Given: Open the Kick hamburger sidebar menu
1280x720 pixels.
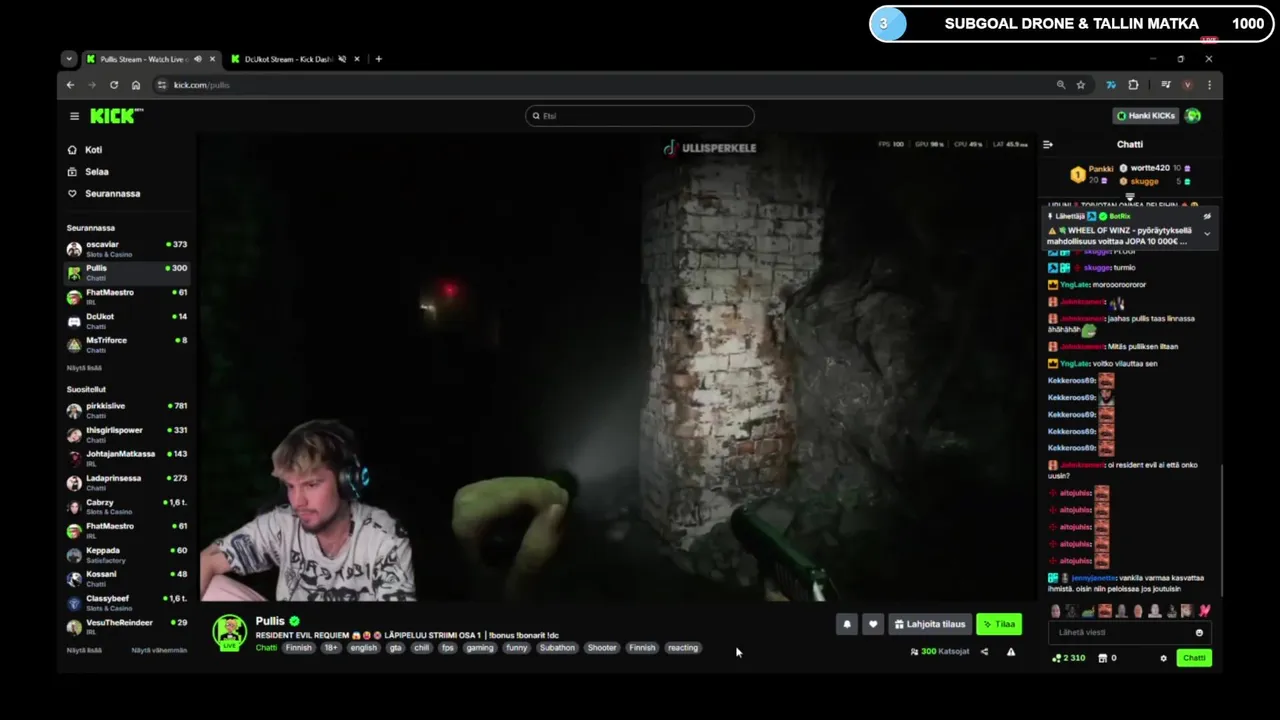Looking at the screenshot, I should click(74, 116).
